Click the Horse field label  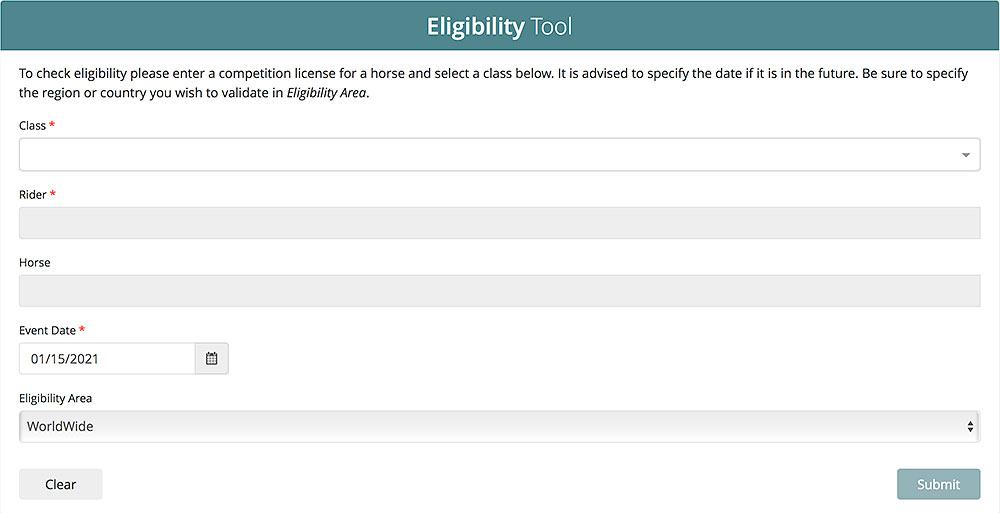pos(34,262)
